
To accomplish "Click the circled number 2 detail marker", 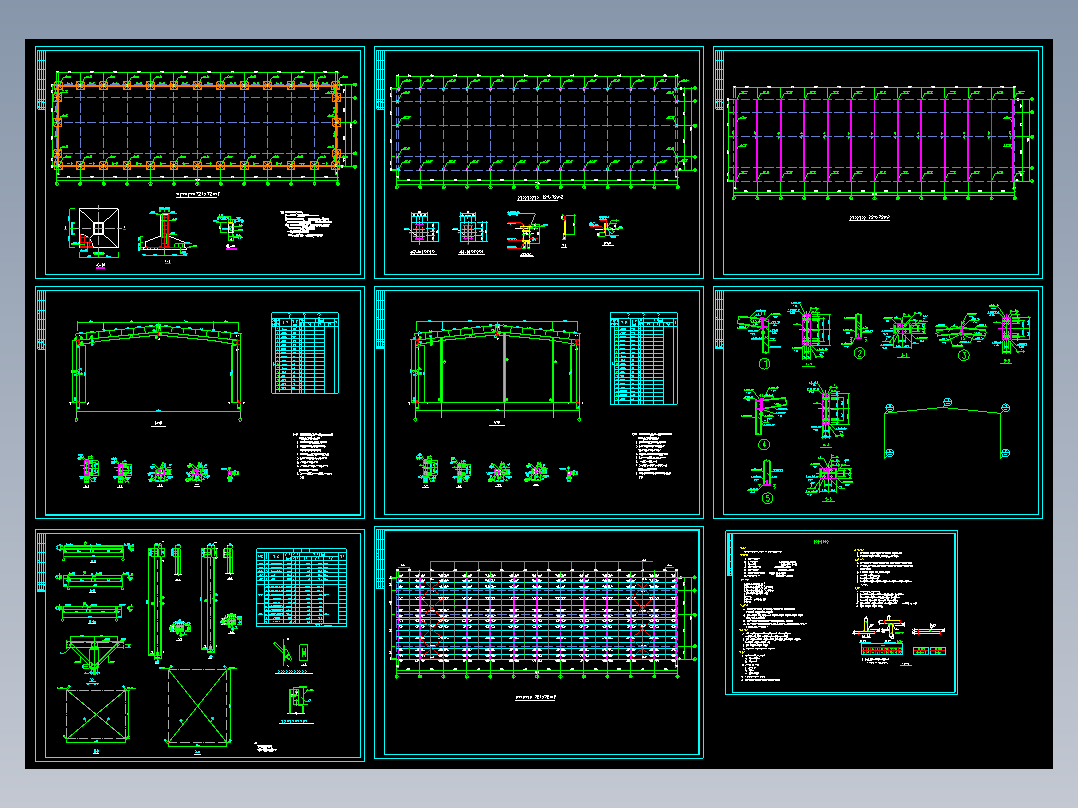I will coord(859,353).
